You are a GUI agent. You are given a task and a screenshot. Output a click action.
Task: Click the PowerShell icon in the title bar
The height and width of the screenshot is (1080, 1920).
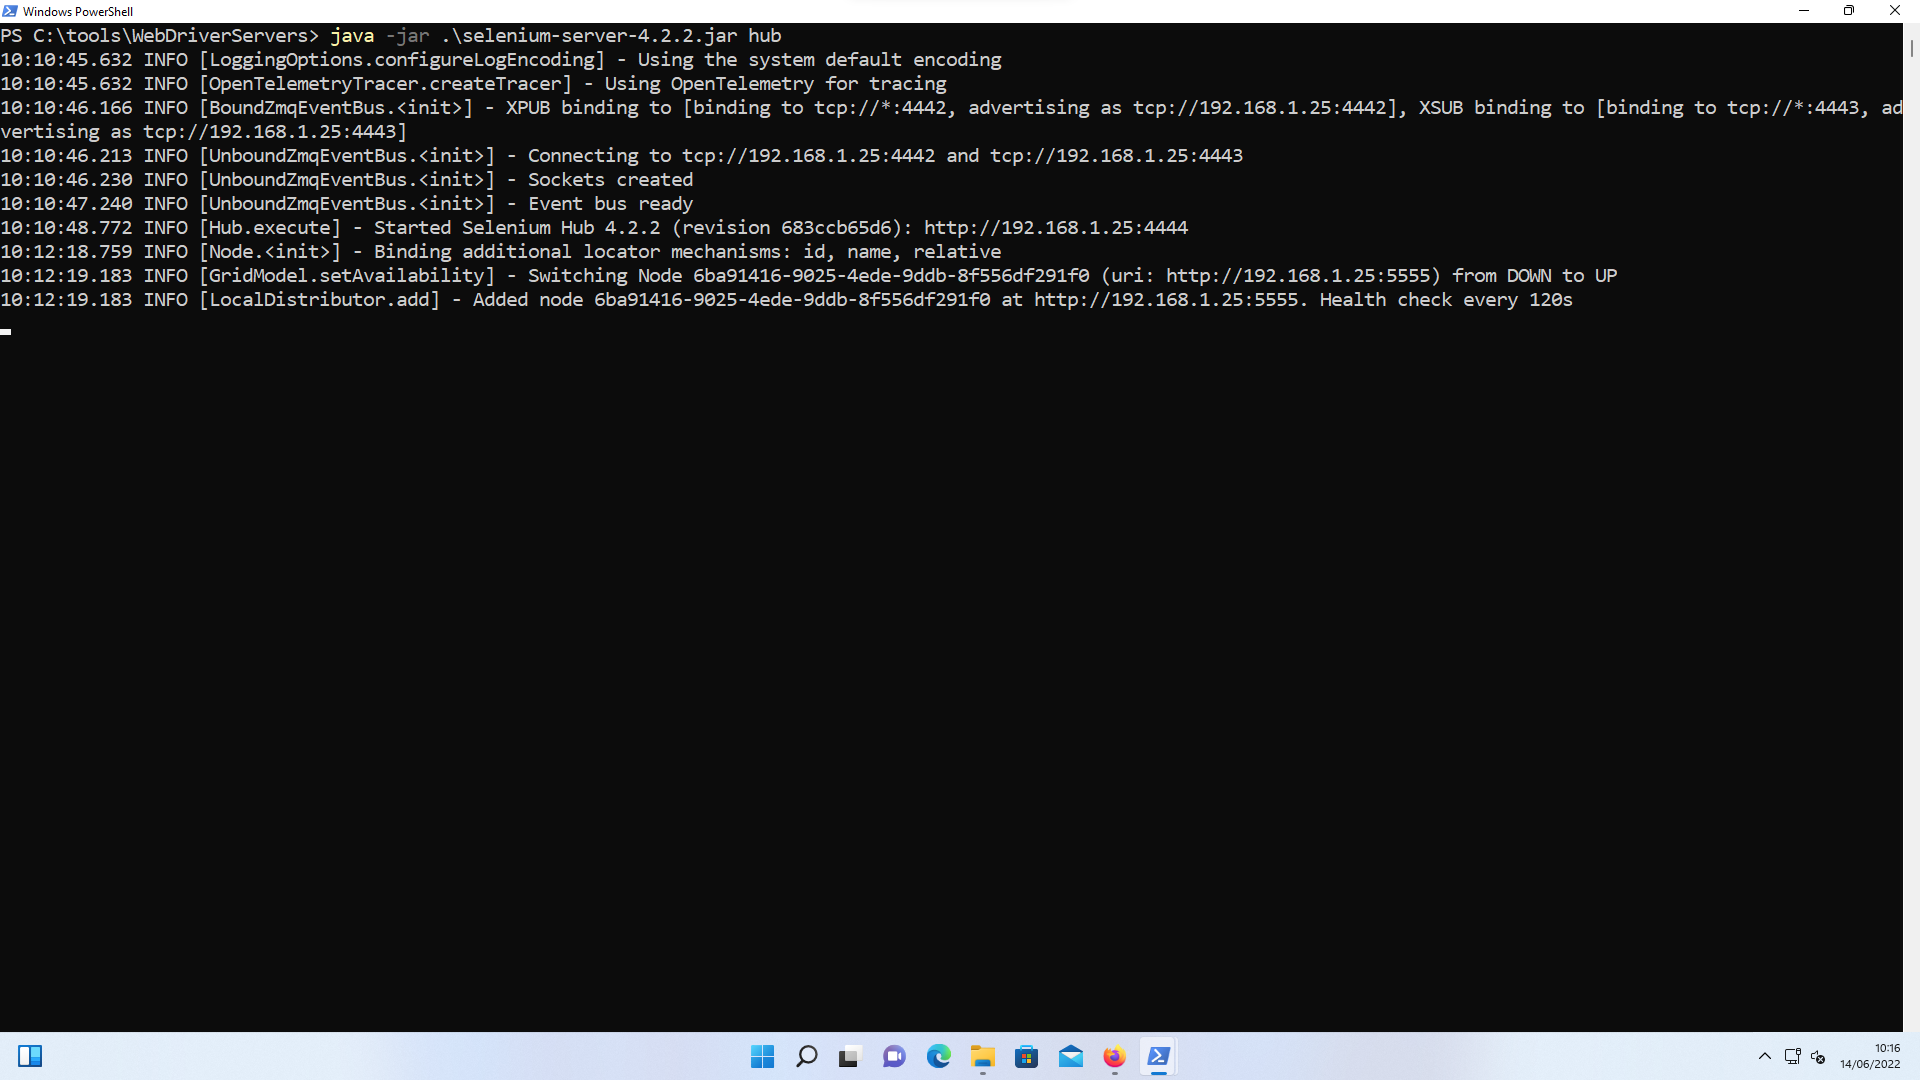(9, 11)
